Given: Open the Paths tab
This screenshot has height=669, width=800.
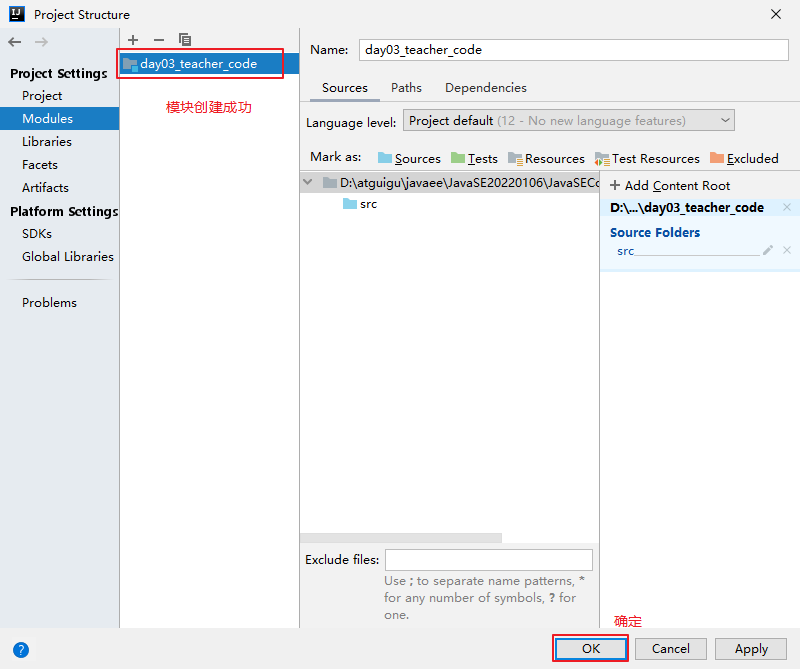Looking at the screenshot, I should 406,88.
